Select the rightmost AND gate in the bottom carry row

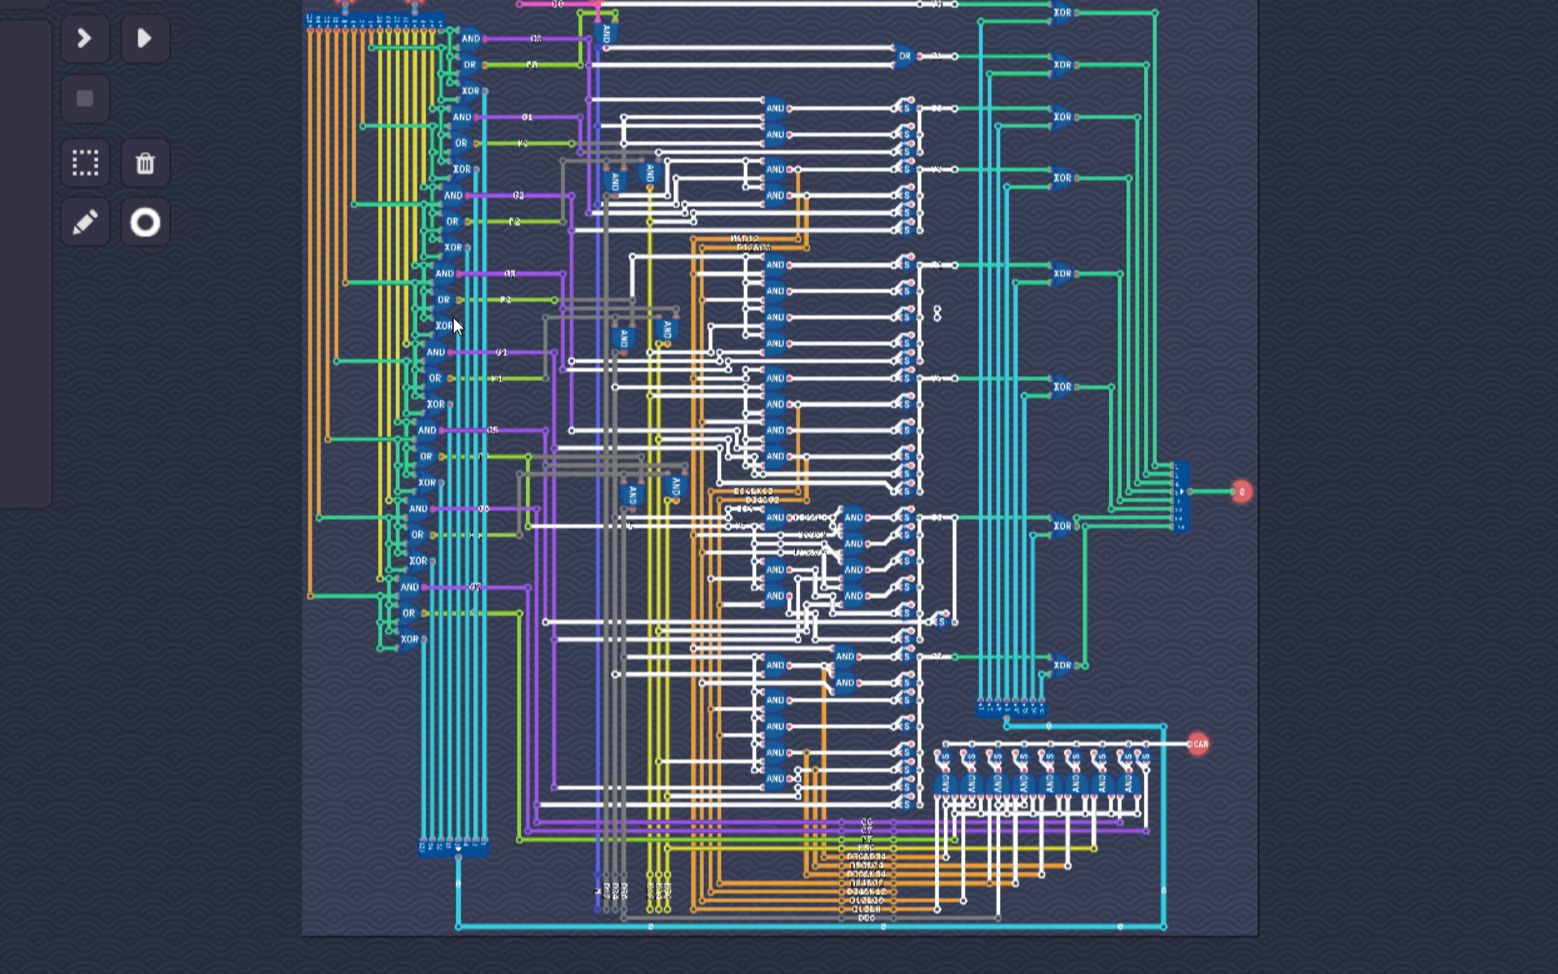[x=1128, y=785]
